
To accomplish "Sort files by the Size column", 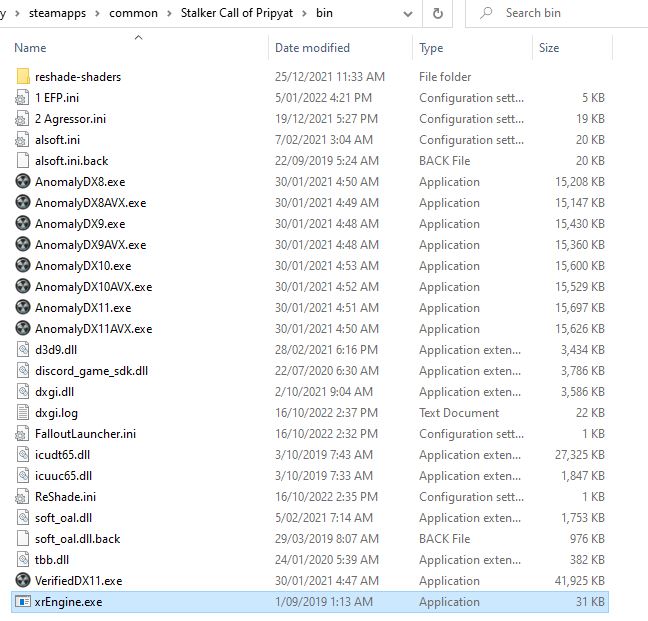I will pyautogui.click(x=549, y=48).
